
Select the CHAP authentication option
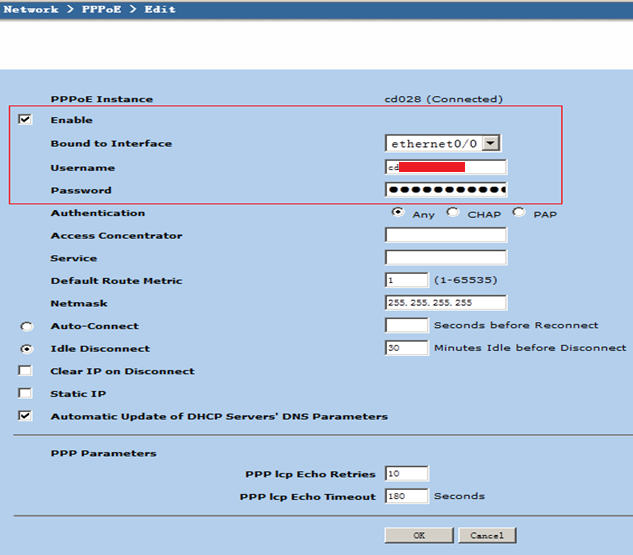(453, 213)
